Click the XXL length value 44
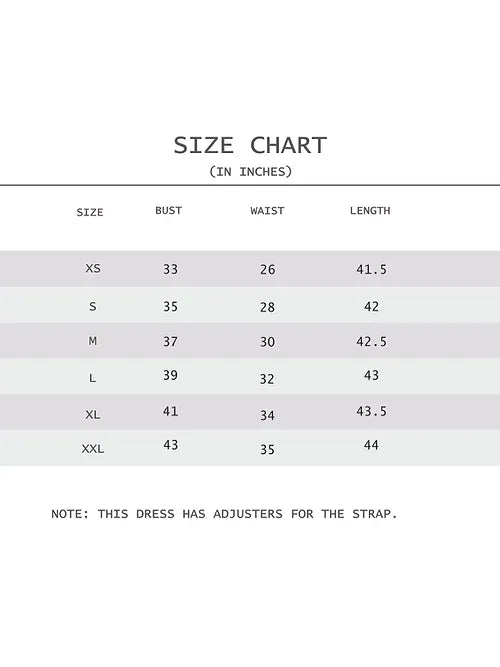This screenshot has height=667, width=500. (x=371, y=445)
